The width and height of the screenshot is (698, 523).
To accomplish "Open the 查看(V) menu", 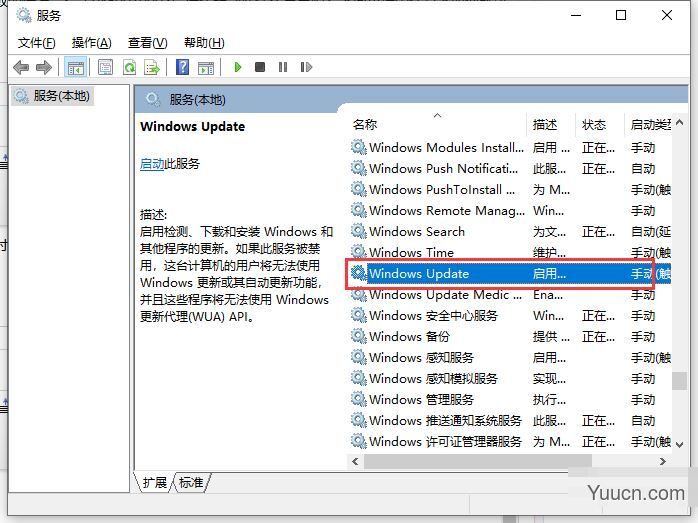I will [147, 43].
